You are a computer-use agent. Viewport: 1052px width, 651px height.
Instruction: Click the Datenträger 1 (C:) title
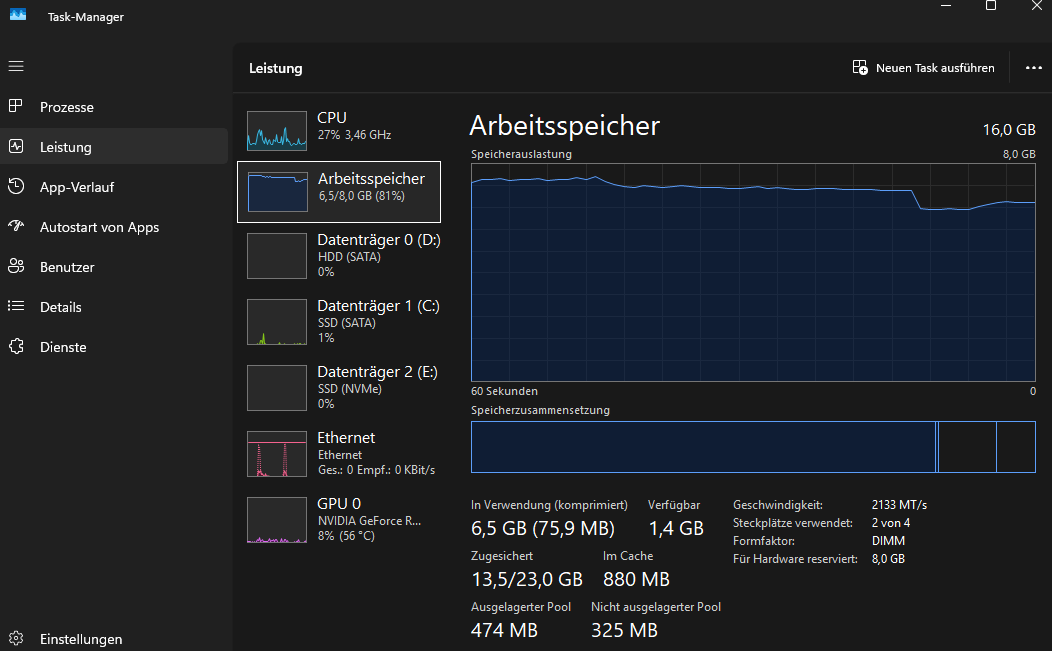[378, 305]
